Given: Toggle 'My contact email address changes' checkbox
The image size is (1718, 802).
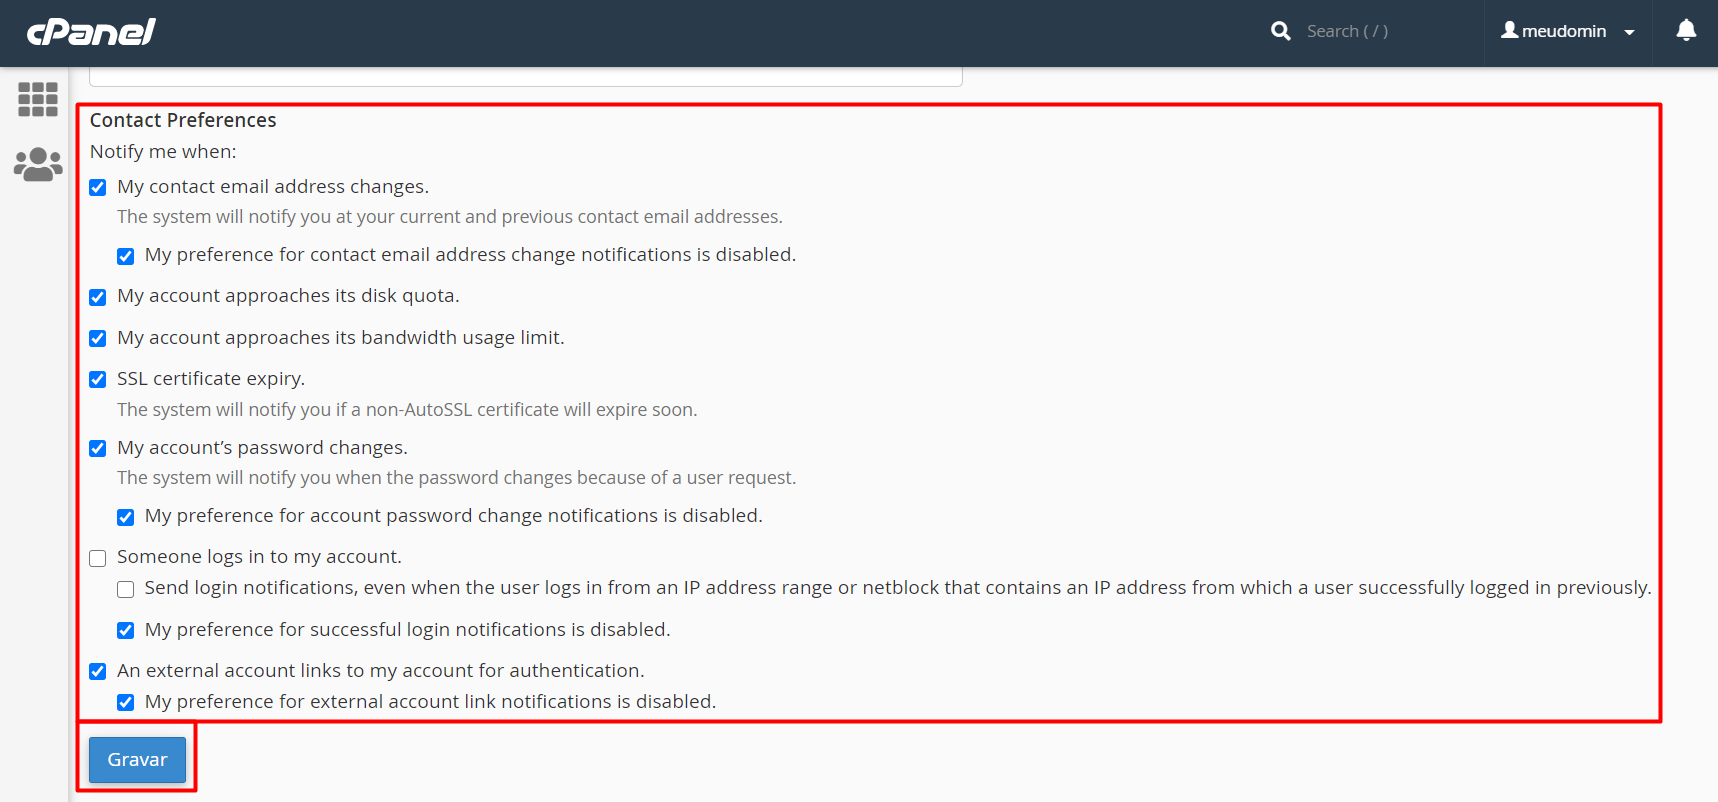Looking at the screenshot, I should (x=98, y=188).
